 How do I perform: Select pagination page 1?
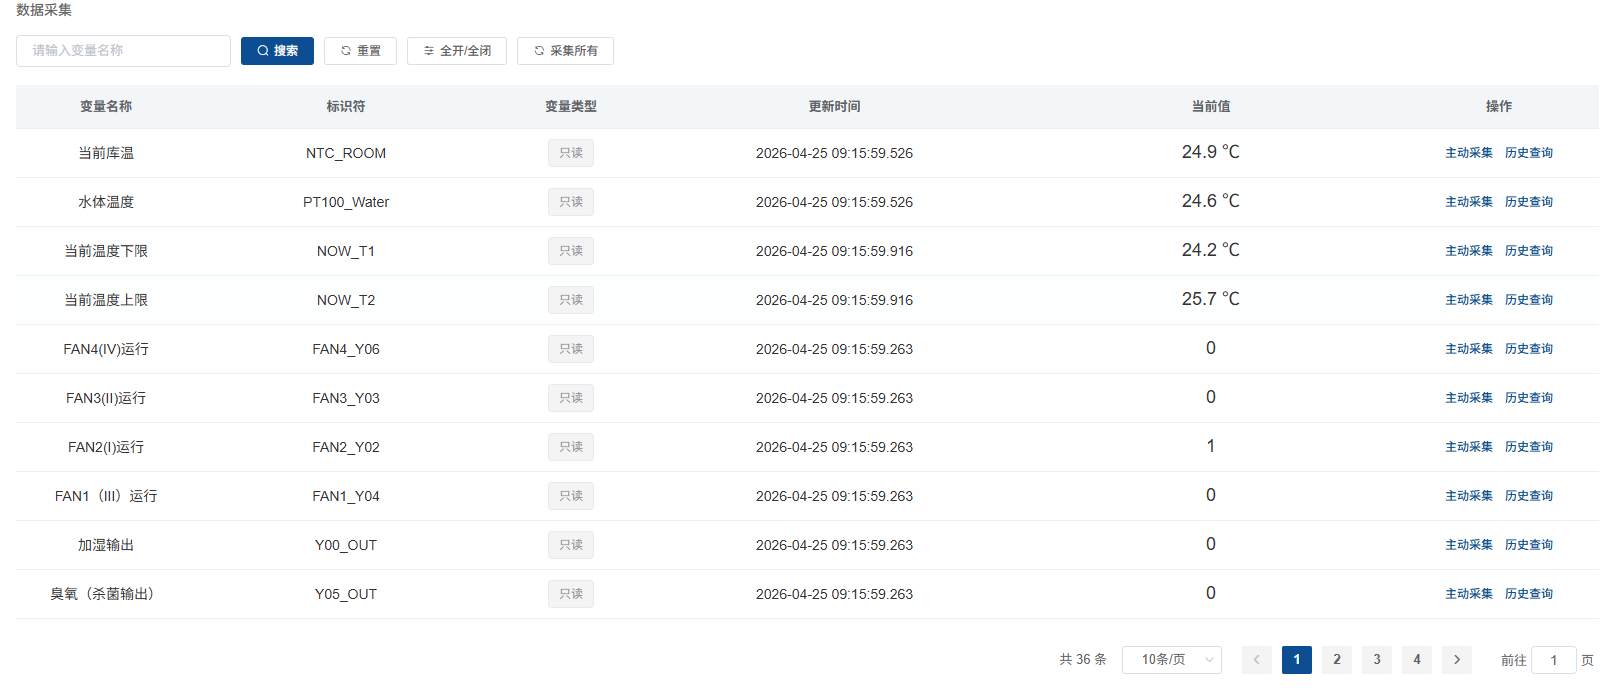(1297, 660)
